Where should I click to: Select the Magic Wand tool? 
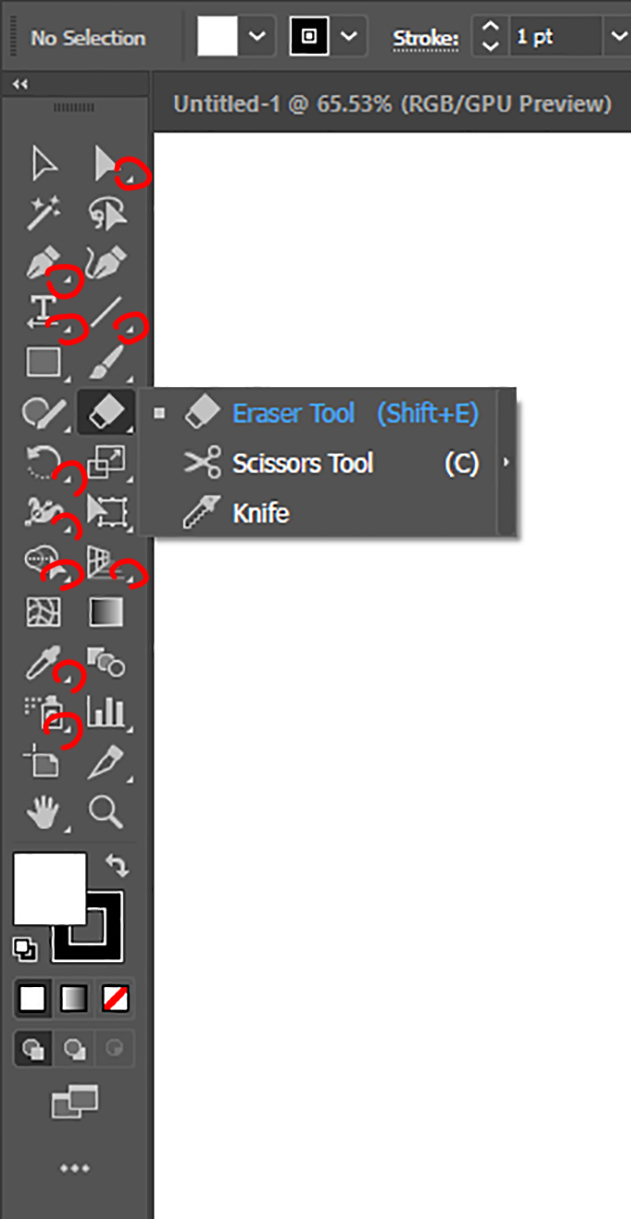click(x=43, y=212)
